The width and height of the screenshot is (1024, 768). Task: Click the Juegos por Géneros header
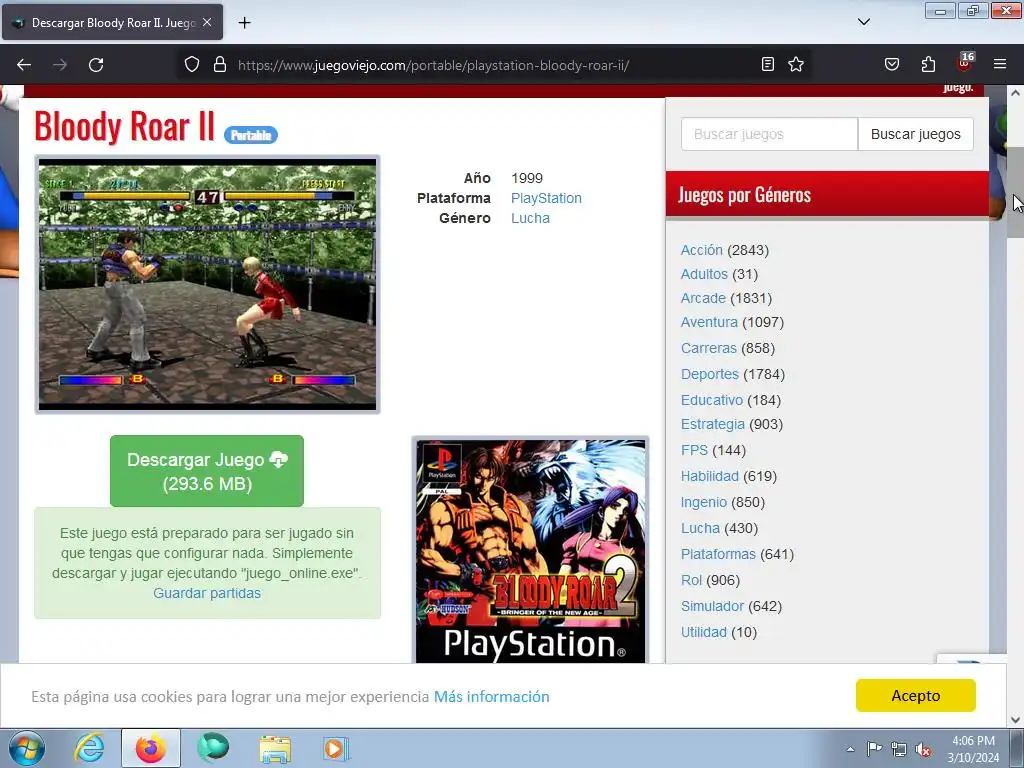[744, 195]
